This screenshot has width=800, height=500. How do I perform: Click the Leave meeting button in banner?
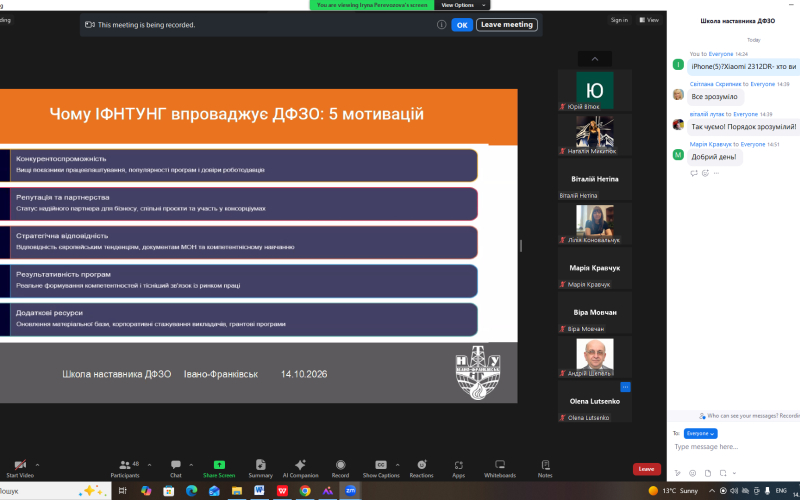point(507,24)
